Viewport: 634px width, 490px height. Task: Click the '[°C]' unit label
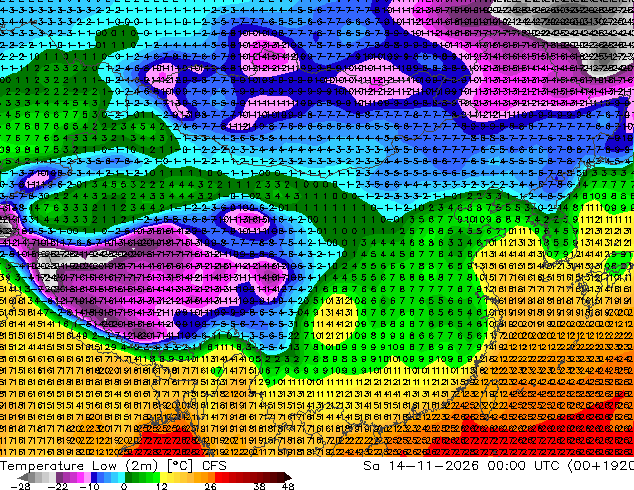point(180,466)
